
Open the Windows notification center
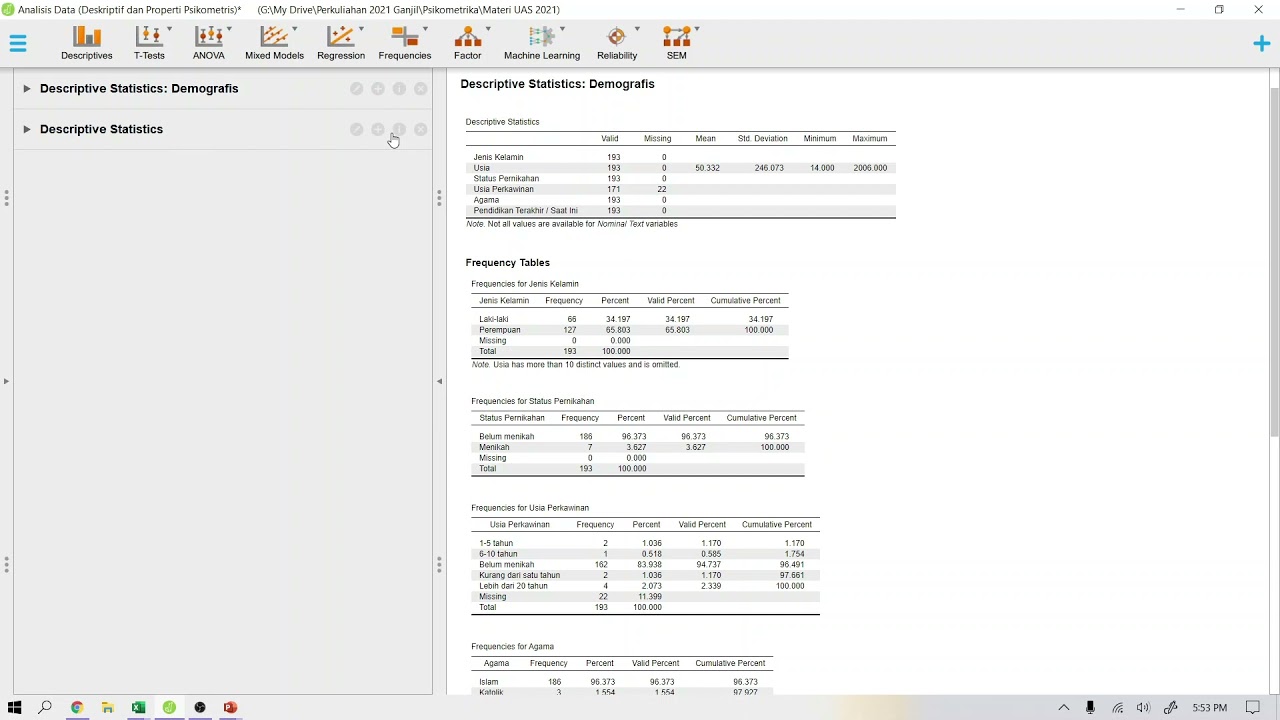pos(1253,708)
